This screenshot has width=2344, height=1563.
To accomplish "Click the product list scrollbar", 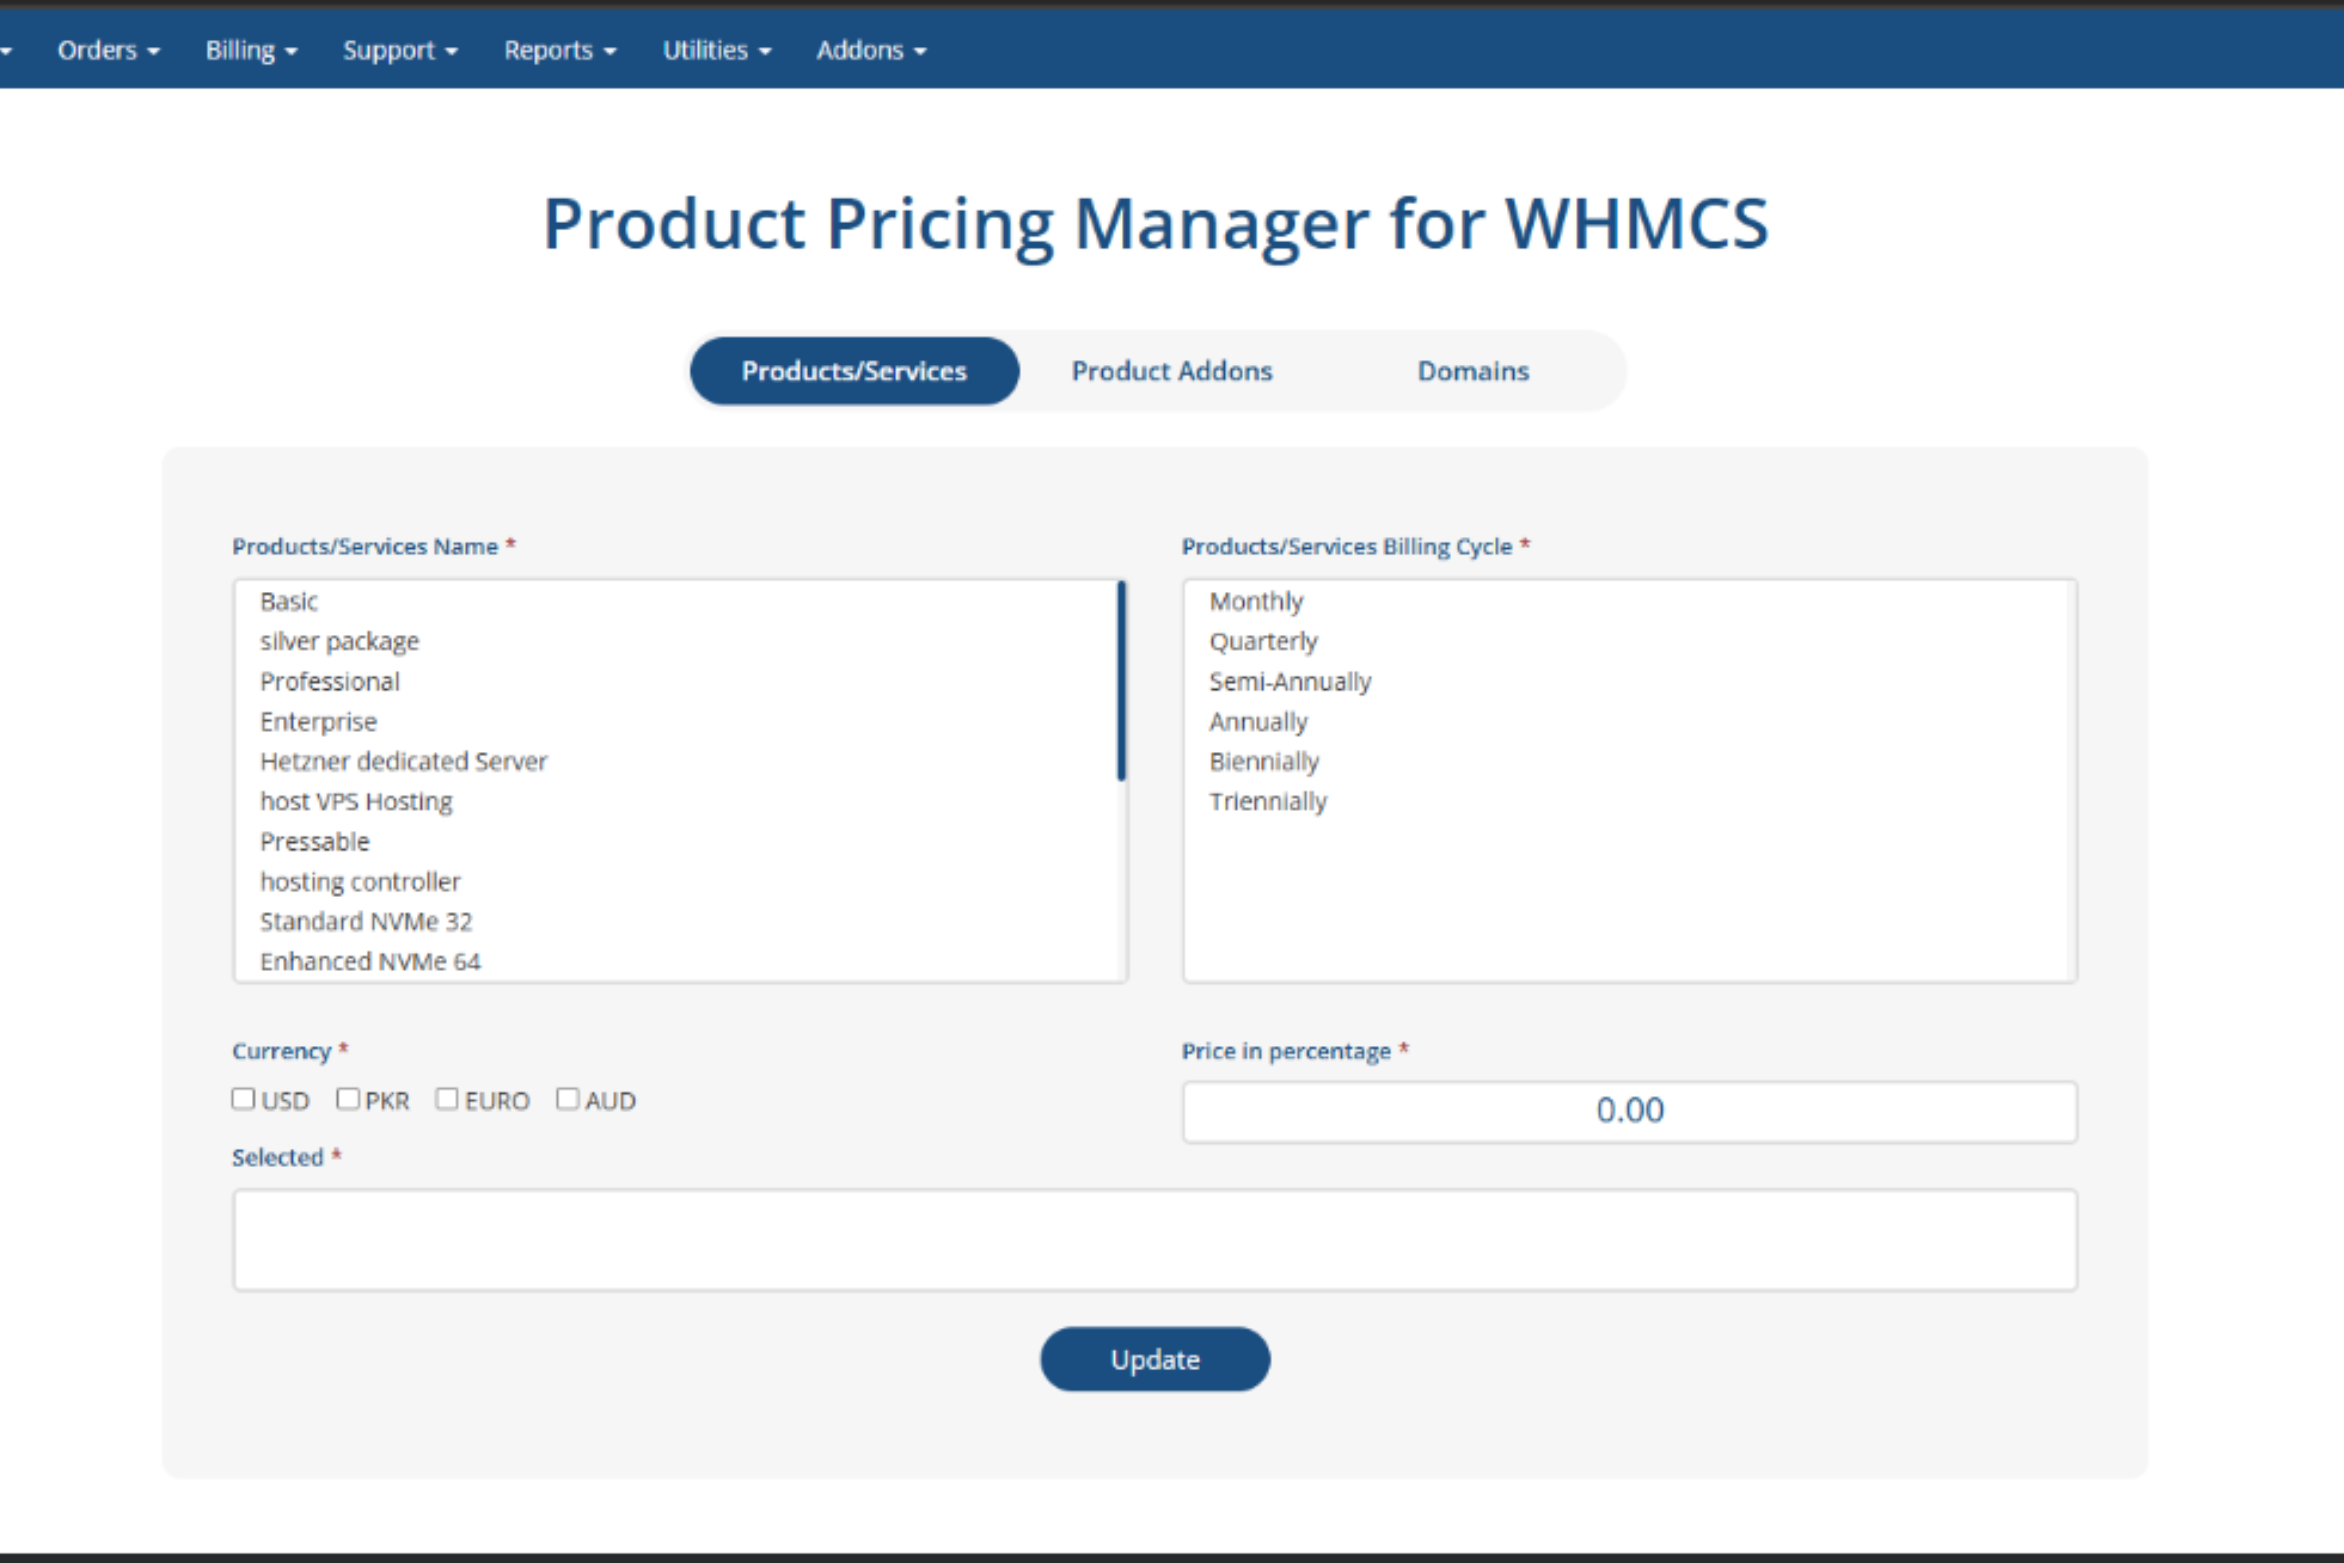I will pyautogui.click(x=1121, y=680).
